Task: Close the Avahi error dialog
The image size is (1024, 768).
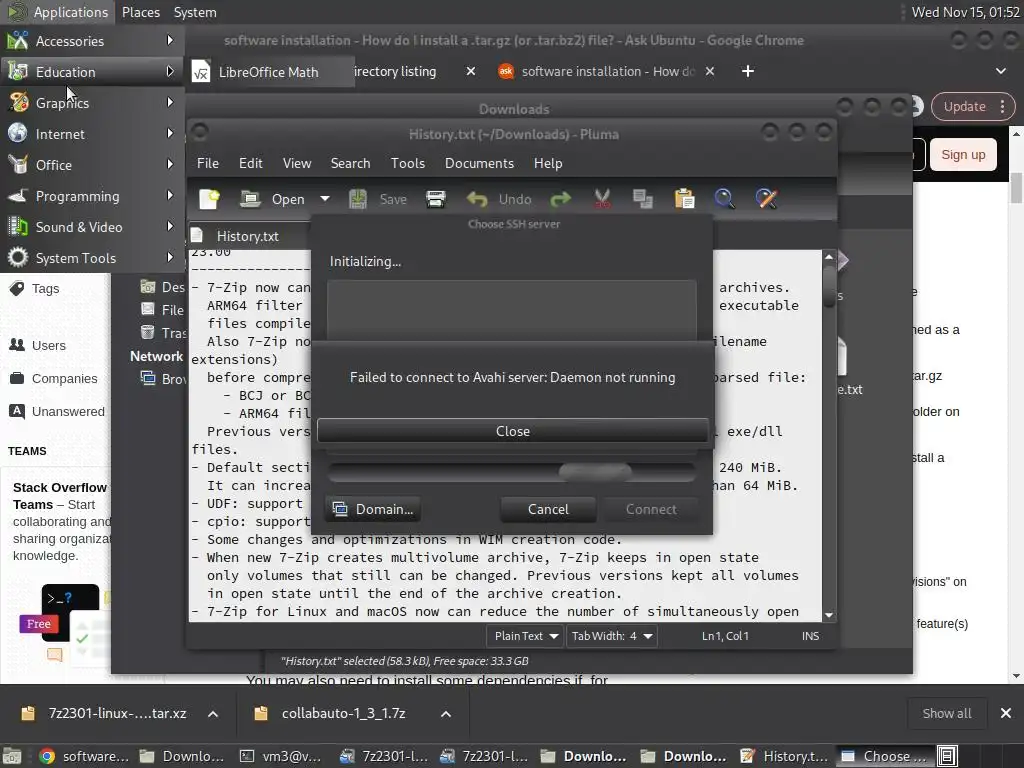Action: [513, 431]
